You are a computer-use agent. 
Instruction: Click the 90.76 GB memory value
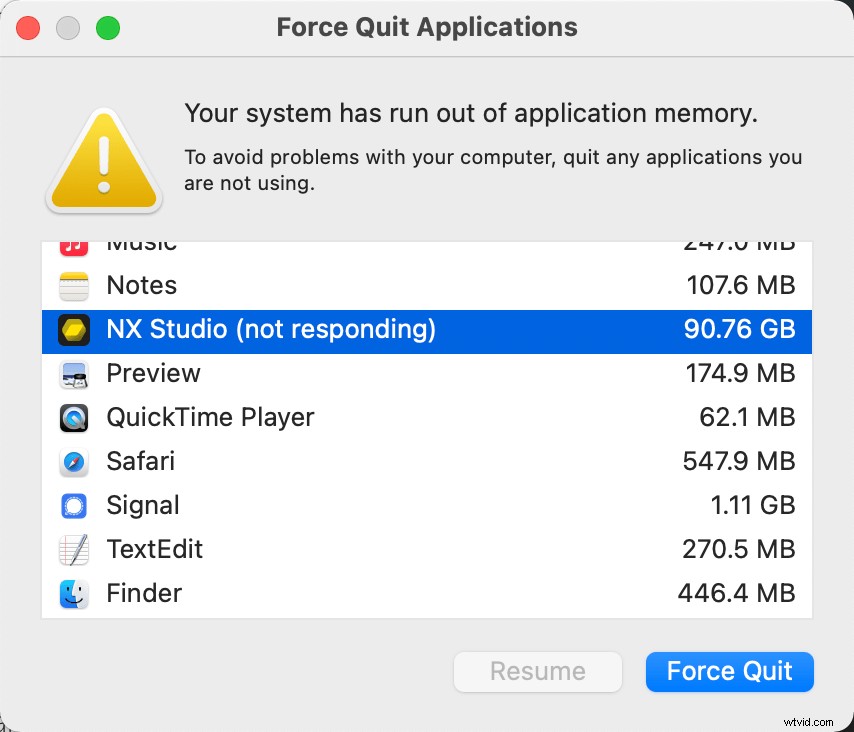click(x=739, y=329)
